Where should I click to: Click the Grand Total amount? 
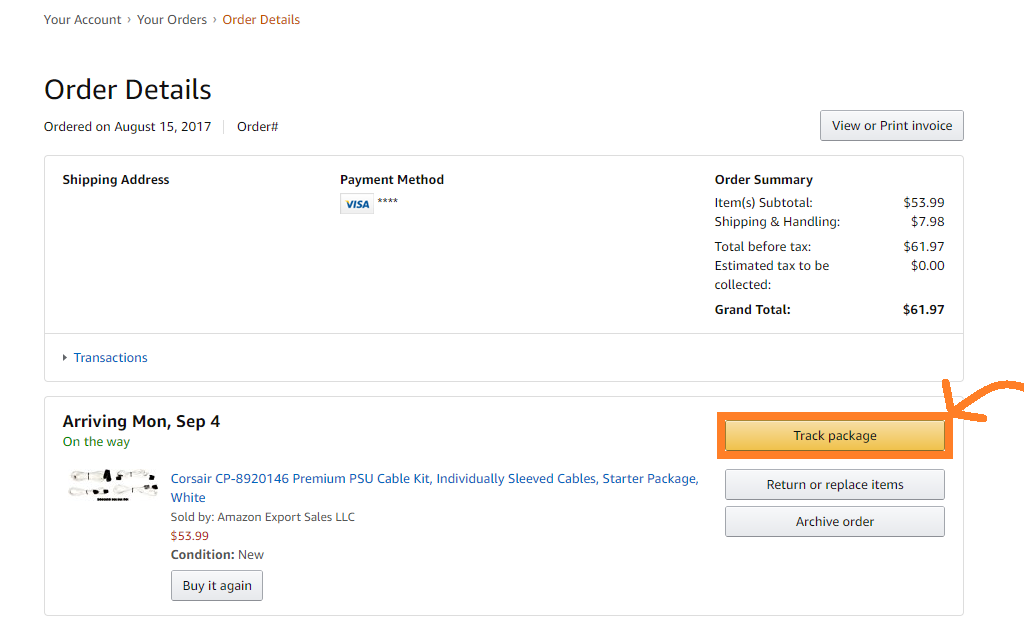coord(923,309)
